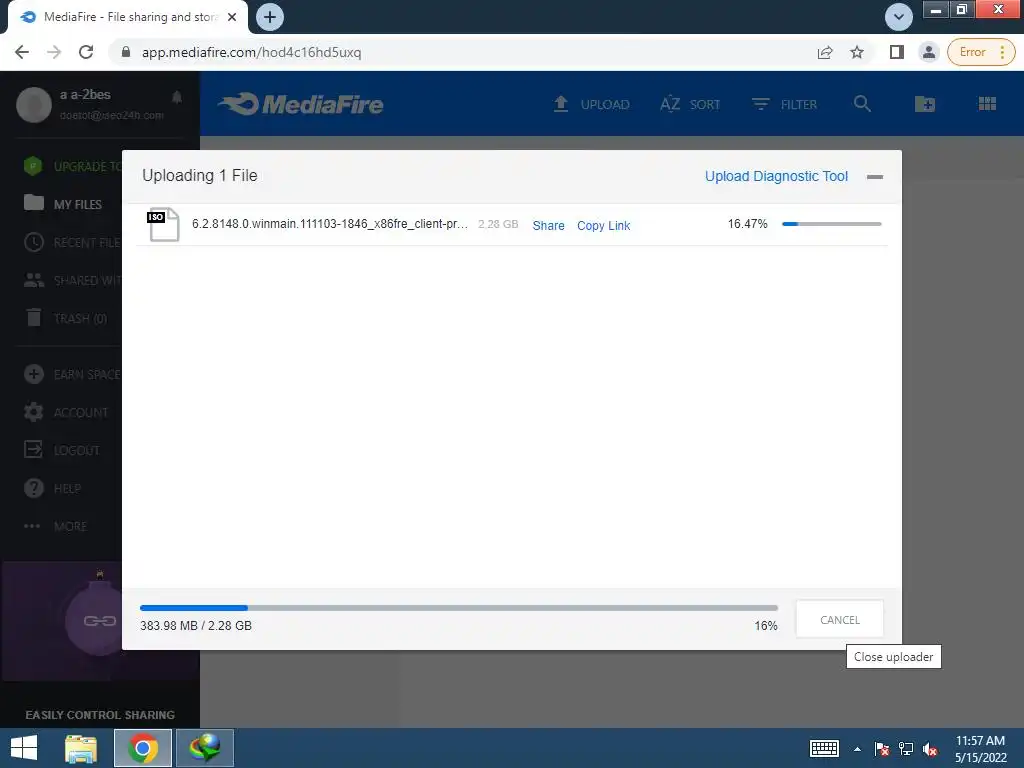Click Internet Download Manager taskbar icon

pos(204,748)
